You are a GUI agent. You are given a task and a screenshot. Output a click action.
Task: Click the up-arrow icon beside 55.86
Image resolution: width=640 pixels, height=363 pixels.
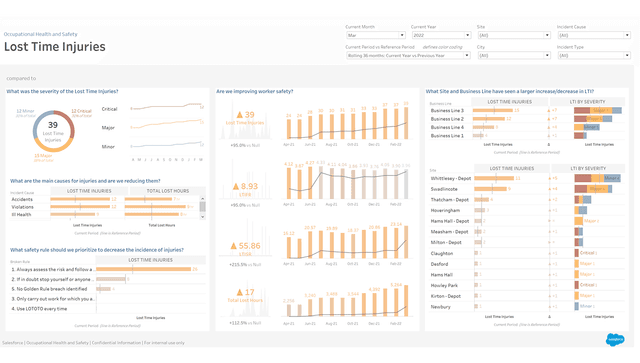pos(233,246)
